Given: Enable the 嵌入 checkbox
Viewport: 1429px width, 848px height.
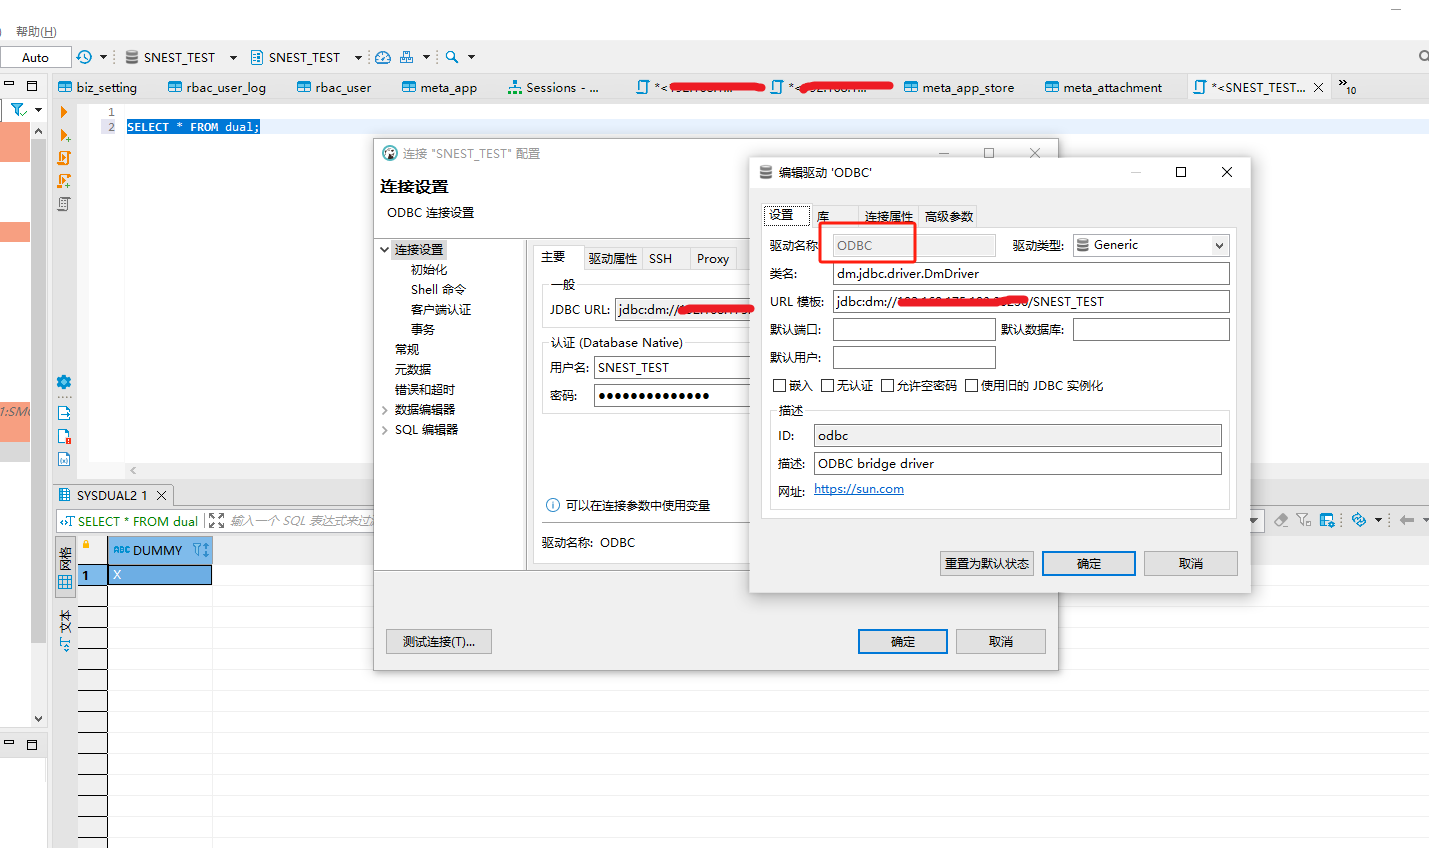Looking at the screenshot, I should [780, 386].
